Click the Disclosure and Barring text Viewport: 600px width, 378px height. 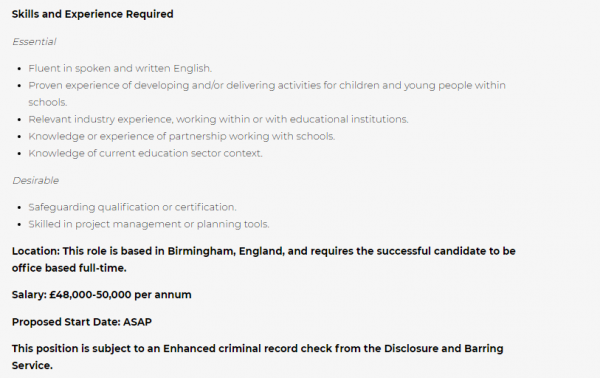tap(443, 349)
